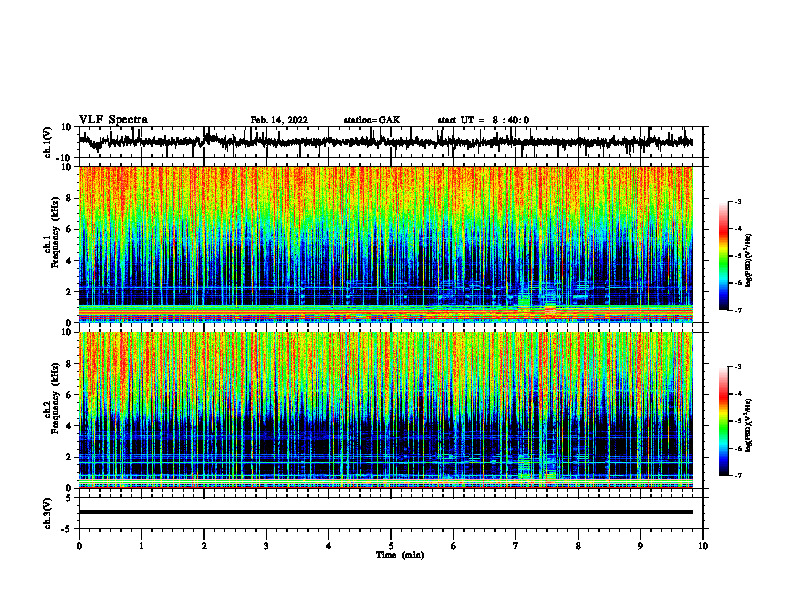Click the "start UT = 8:40:0" header text
792x612 pixels.
click(483, 120)
